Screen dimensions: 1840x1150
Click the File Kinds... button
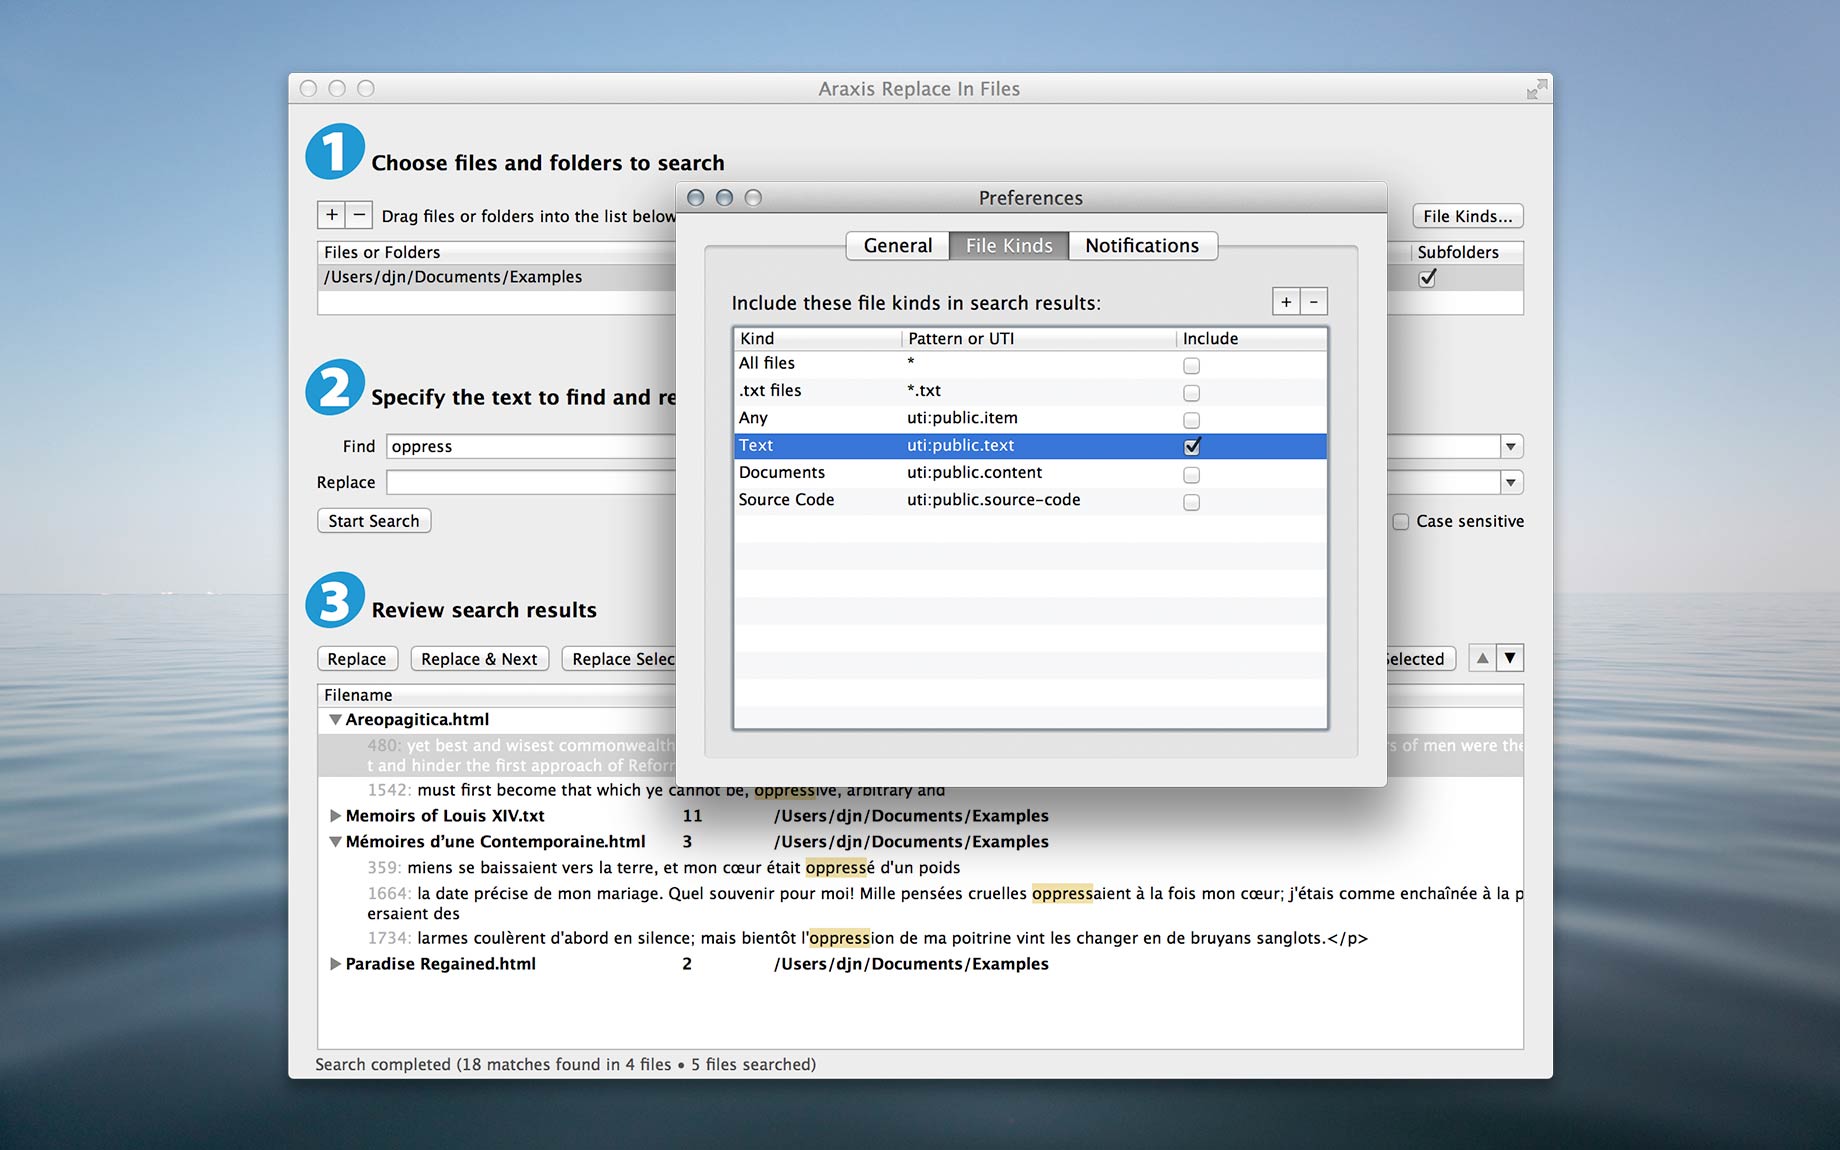(1467, 216)
